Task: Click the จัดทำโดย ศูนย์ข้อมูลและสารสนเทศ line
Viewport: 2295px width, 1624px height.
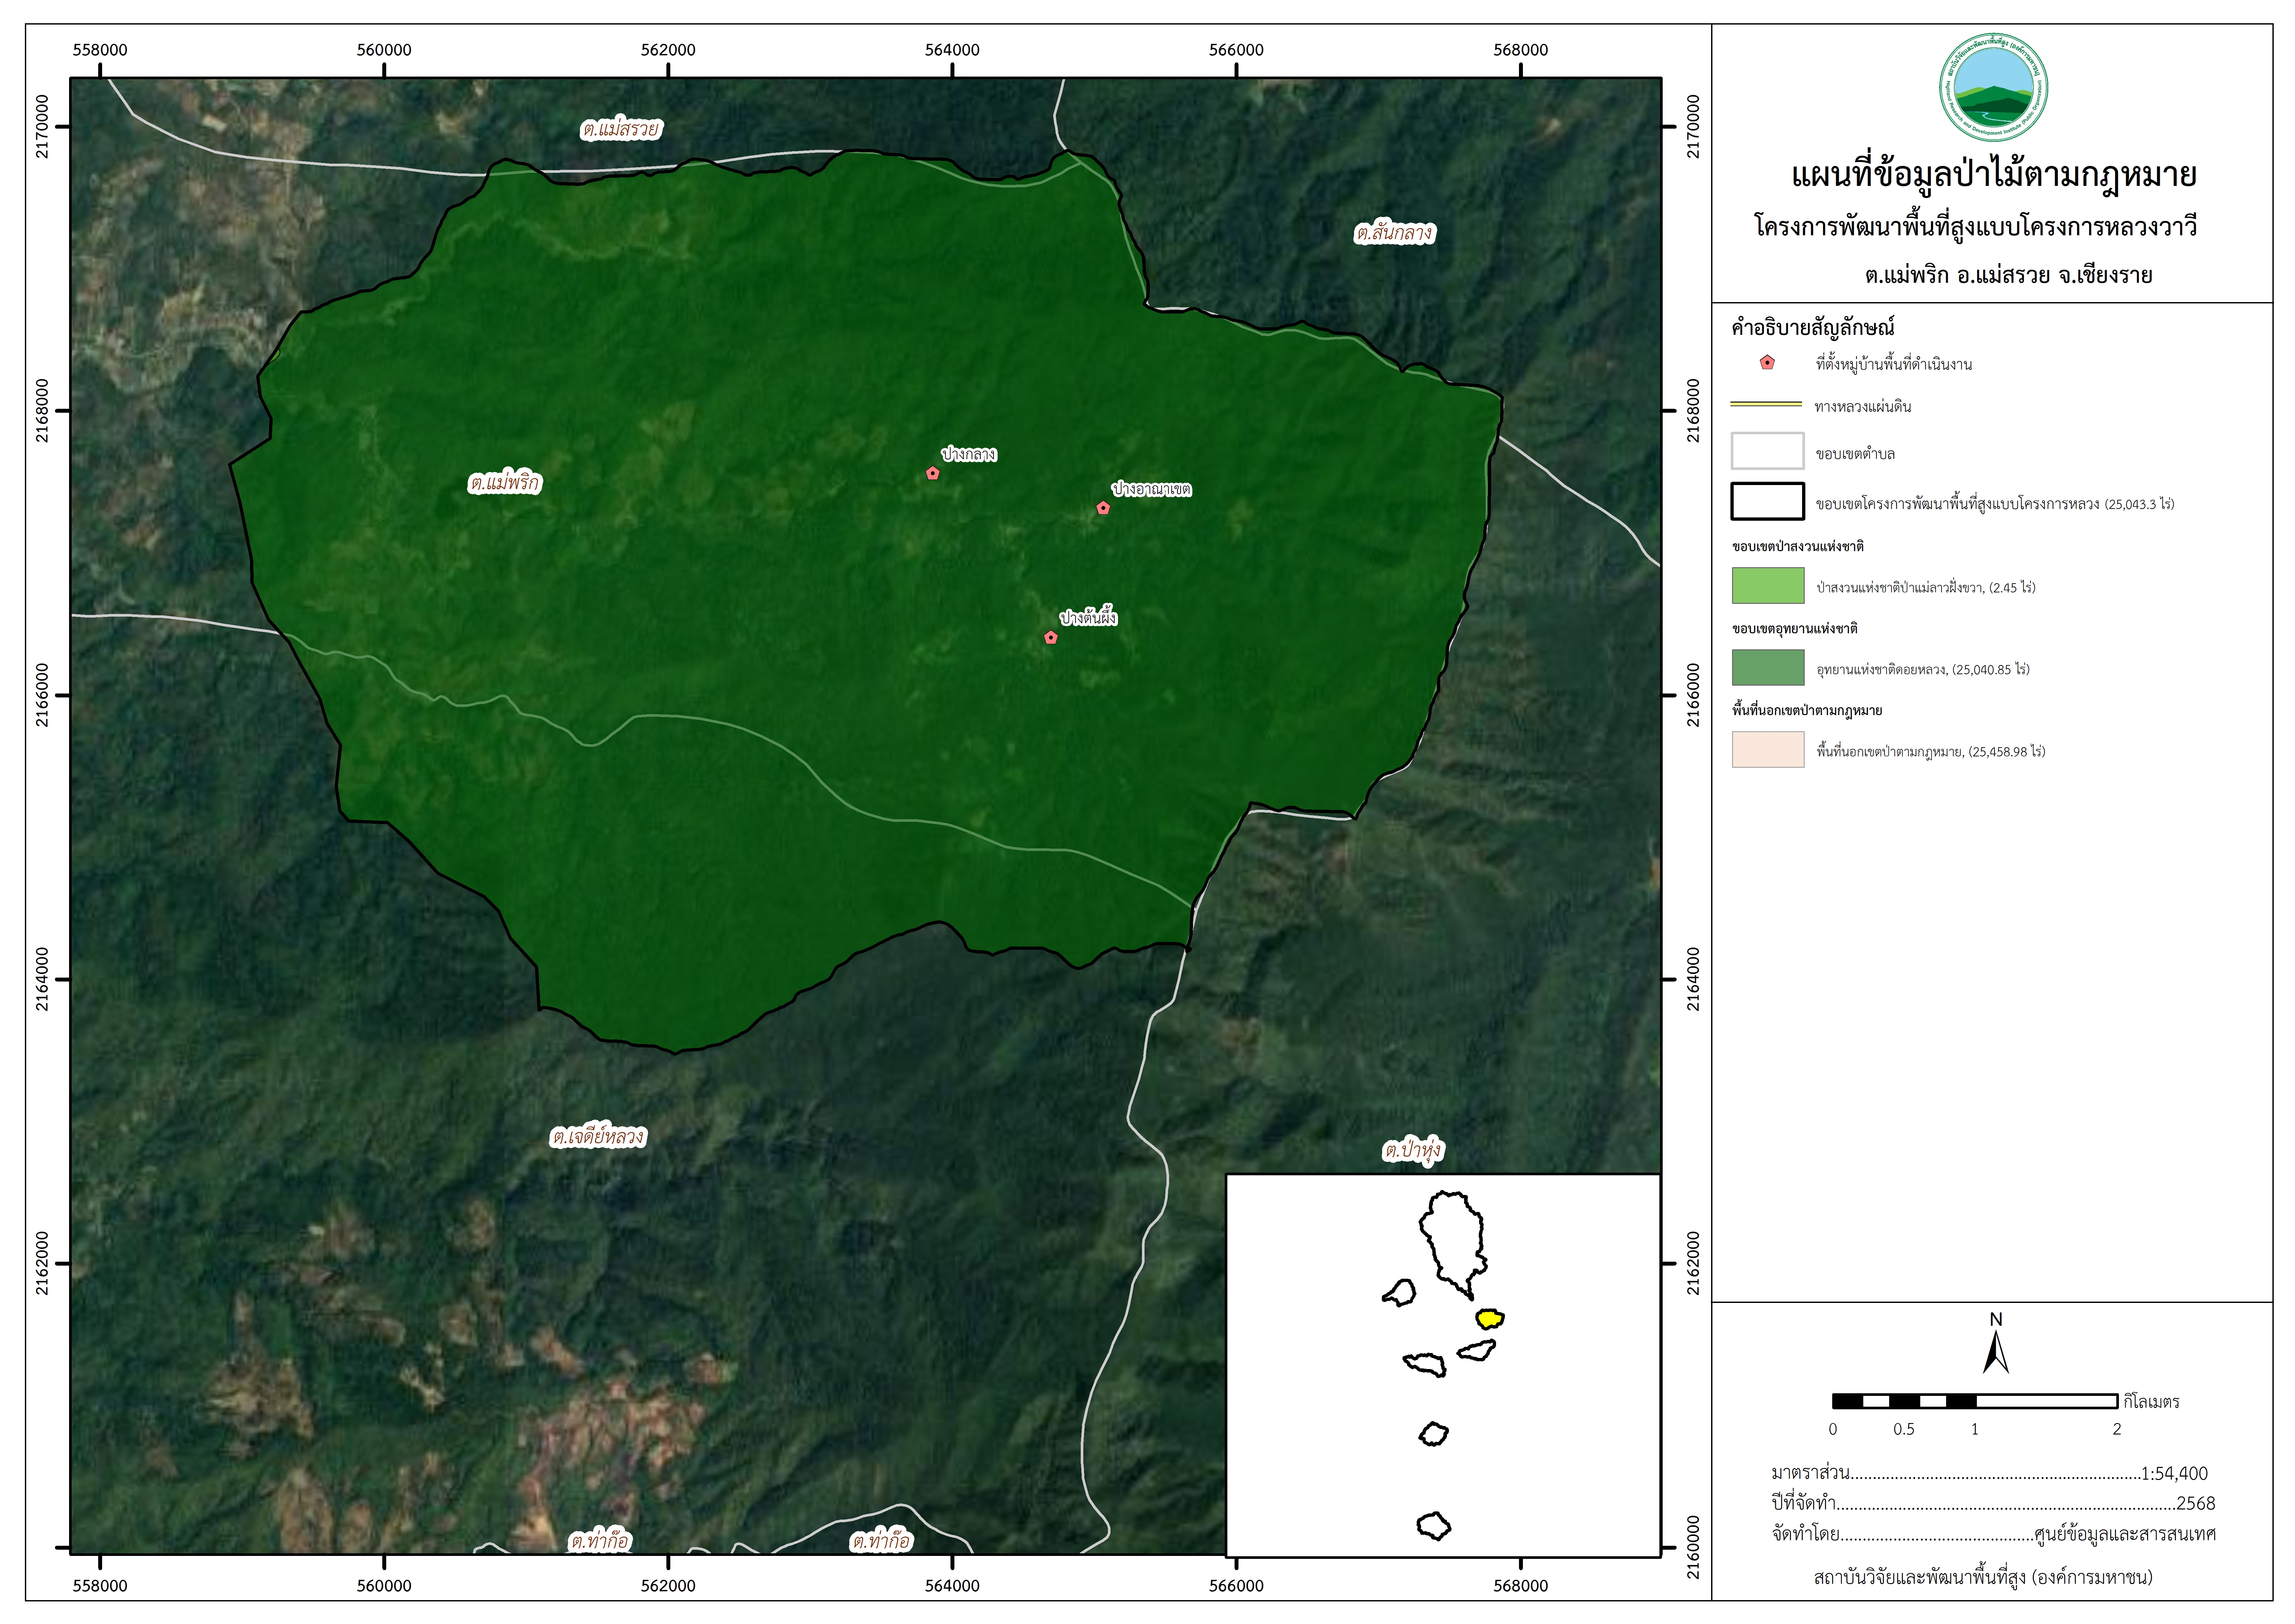Action: click(x=1993, y=1533)
